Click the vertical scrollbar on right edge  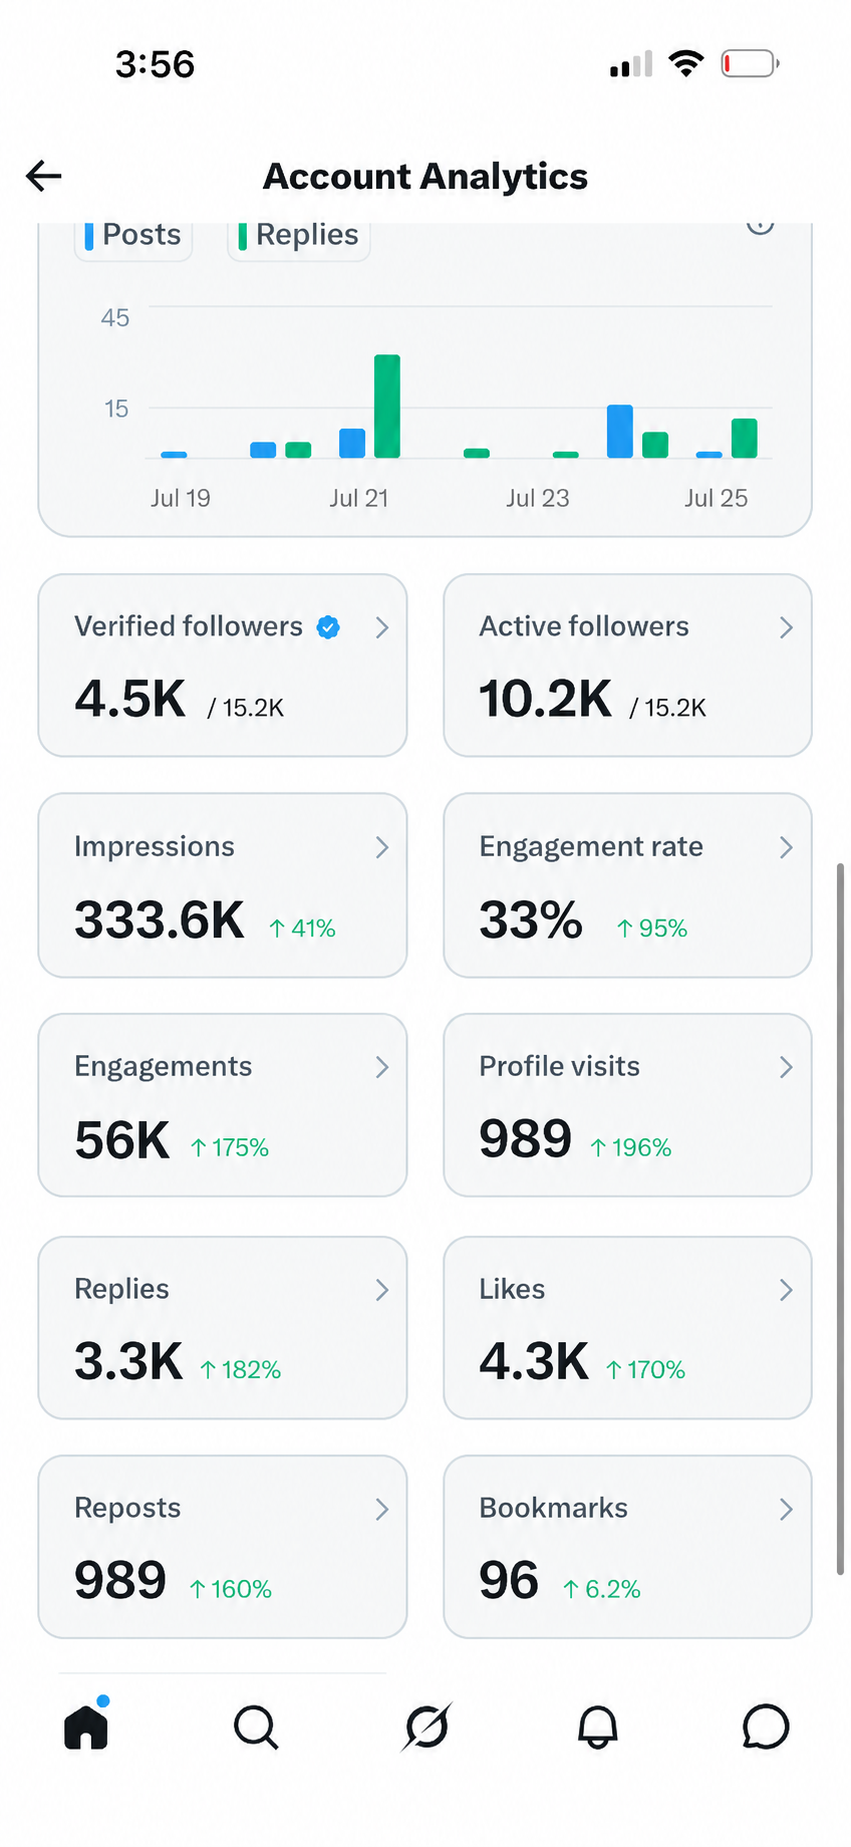click(x=840, y=1218)
